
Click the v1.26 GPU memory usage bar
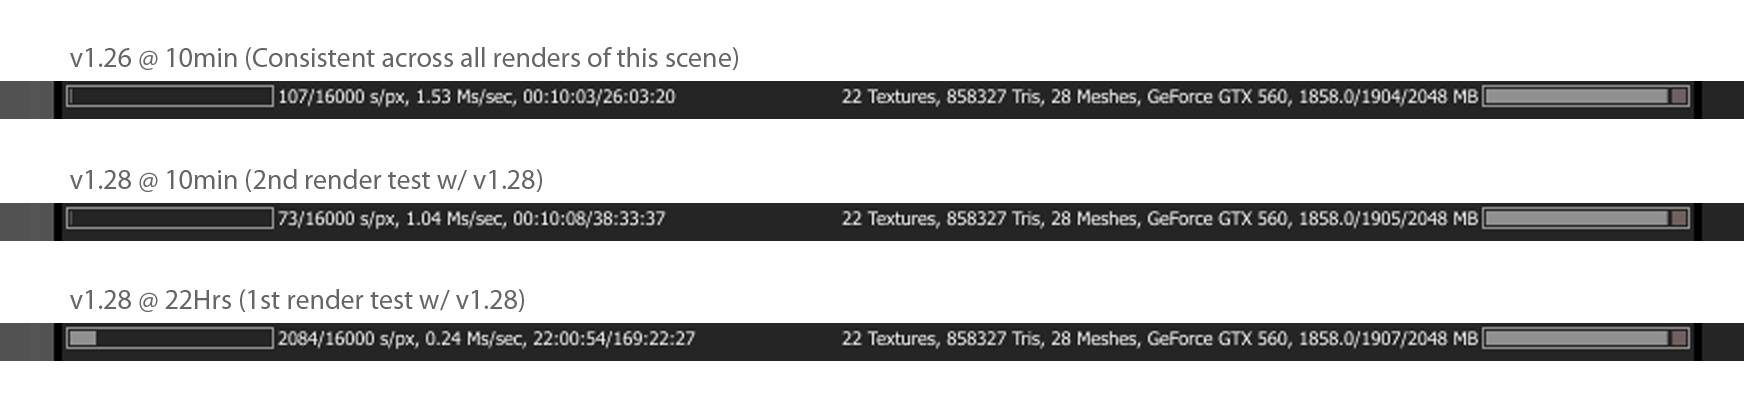(x=1585, y=96)
